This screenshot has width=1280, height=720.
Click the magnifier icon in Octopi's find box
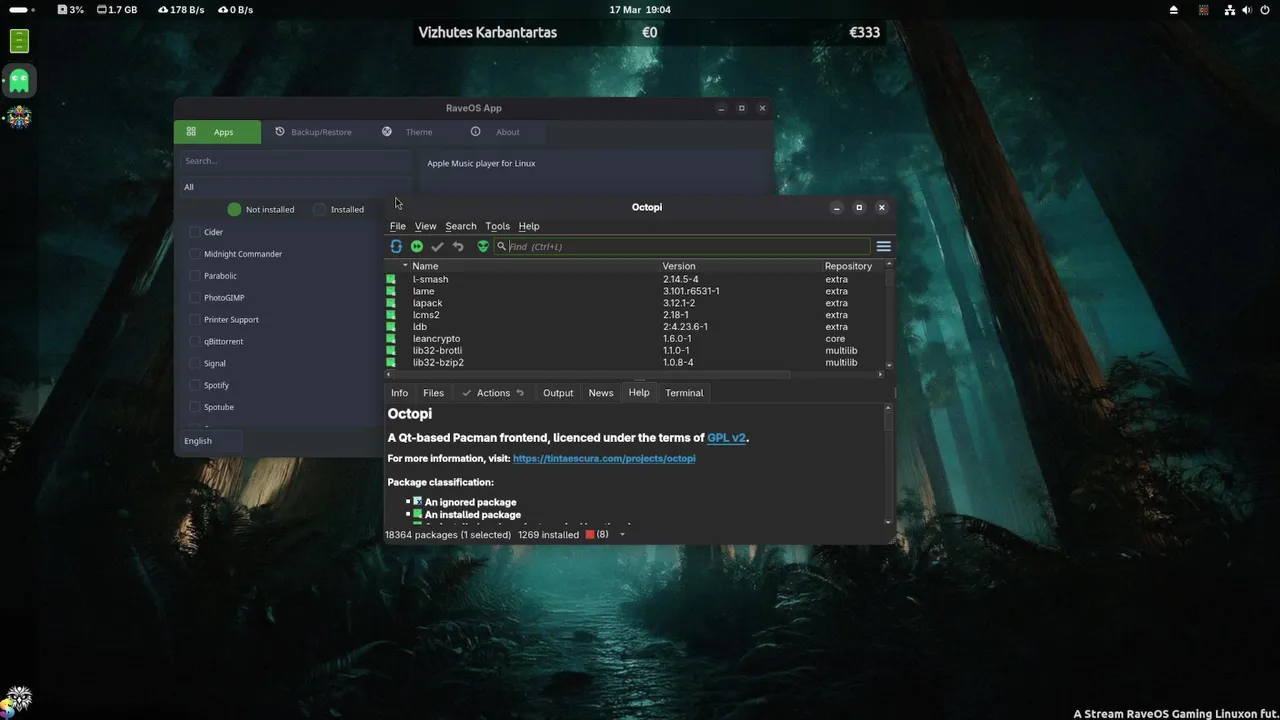pyautogui.click(x=502, y=246)
